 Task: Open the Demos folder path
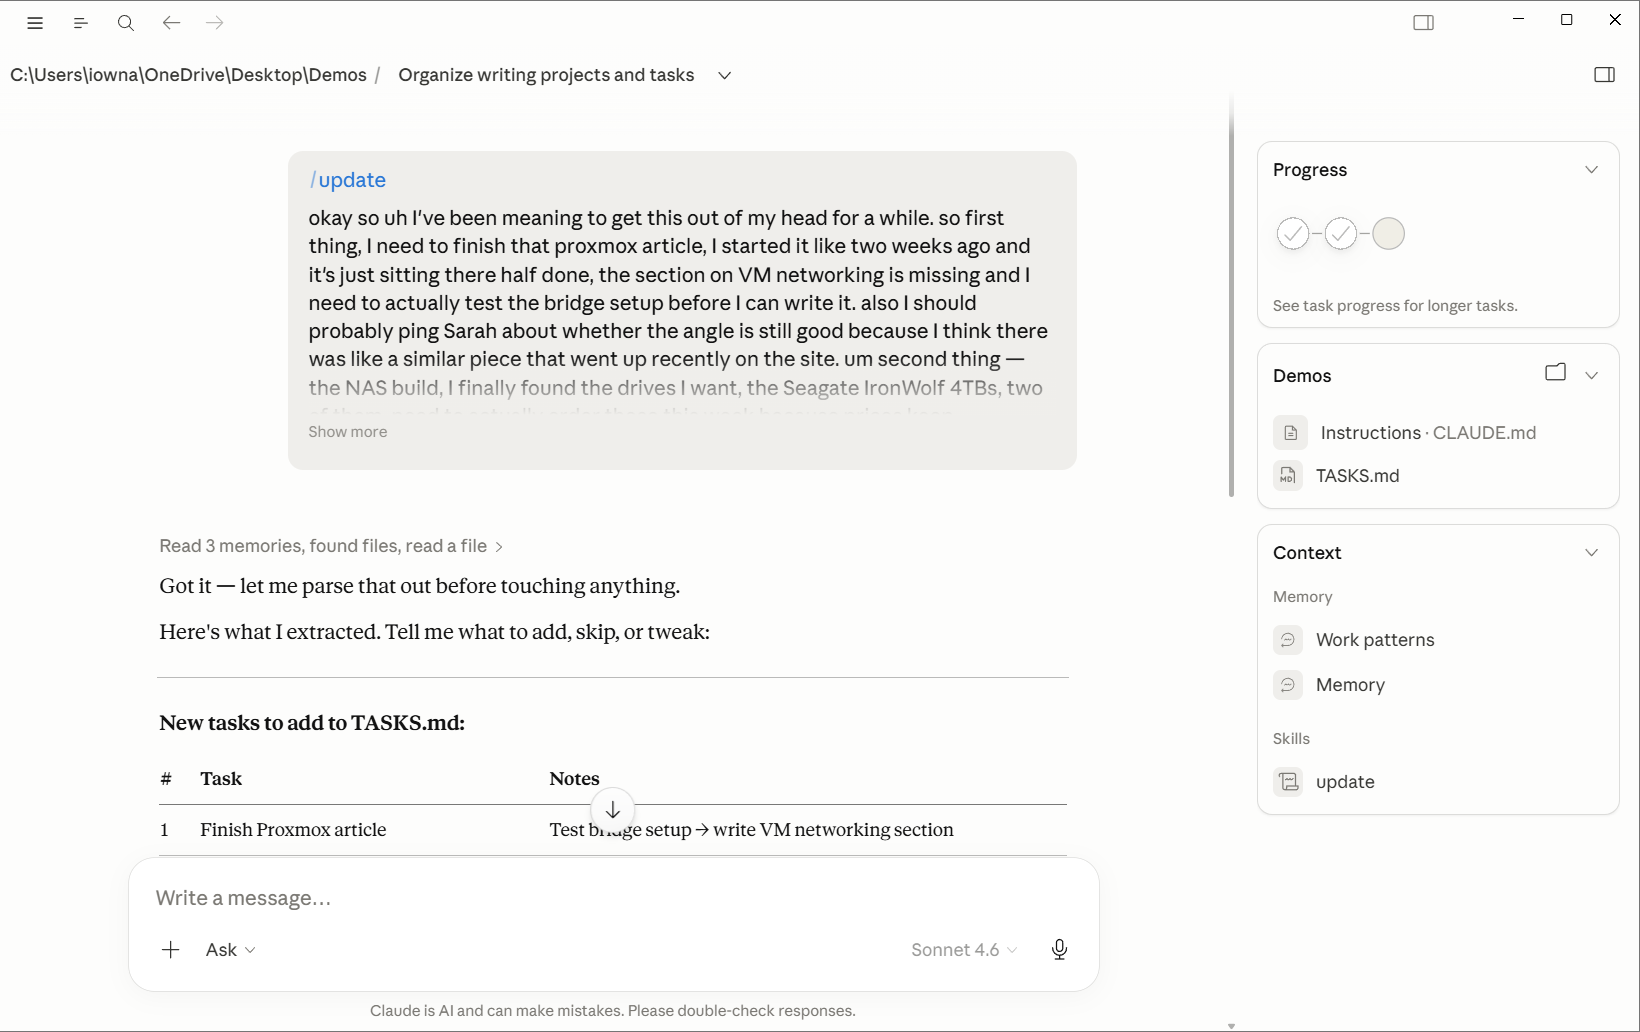188,75
